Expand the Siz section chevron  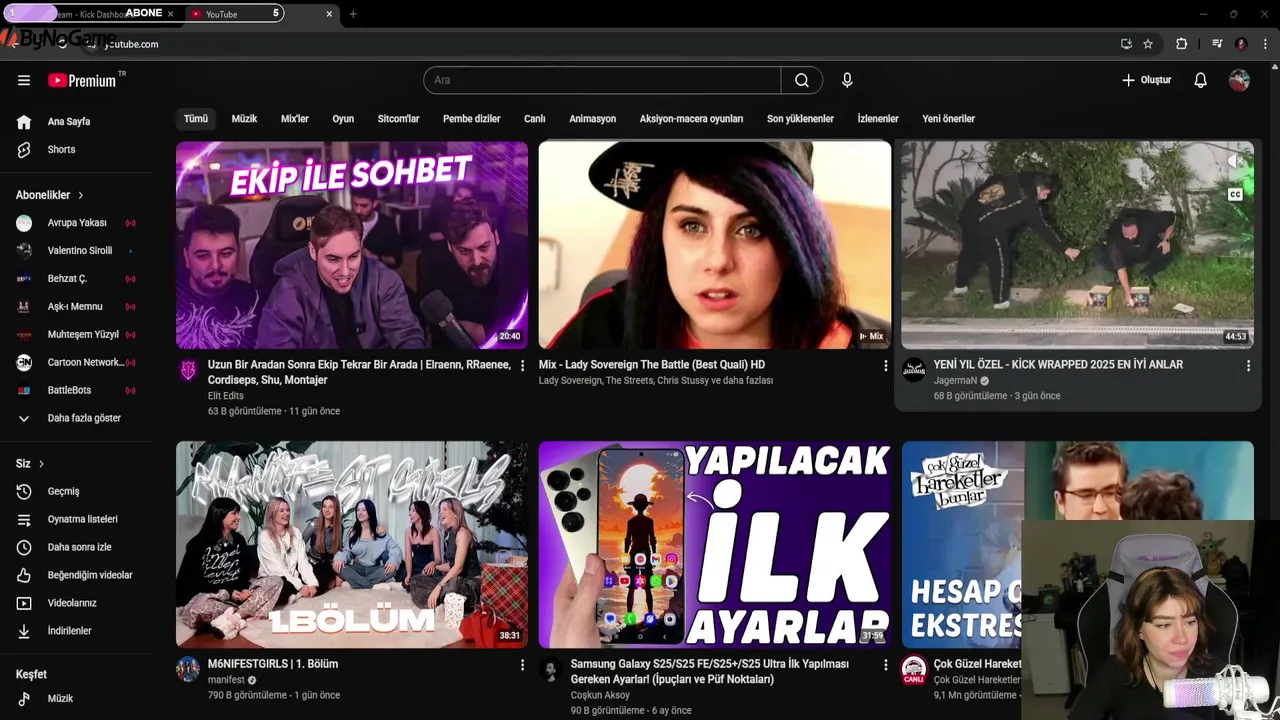(x=41, y=464)
